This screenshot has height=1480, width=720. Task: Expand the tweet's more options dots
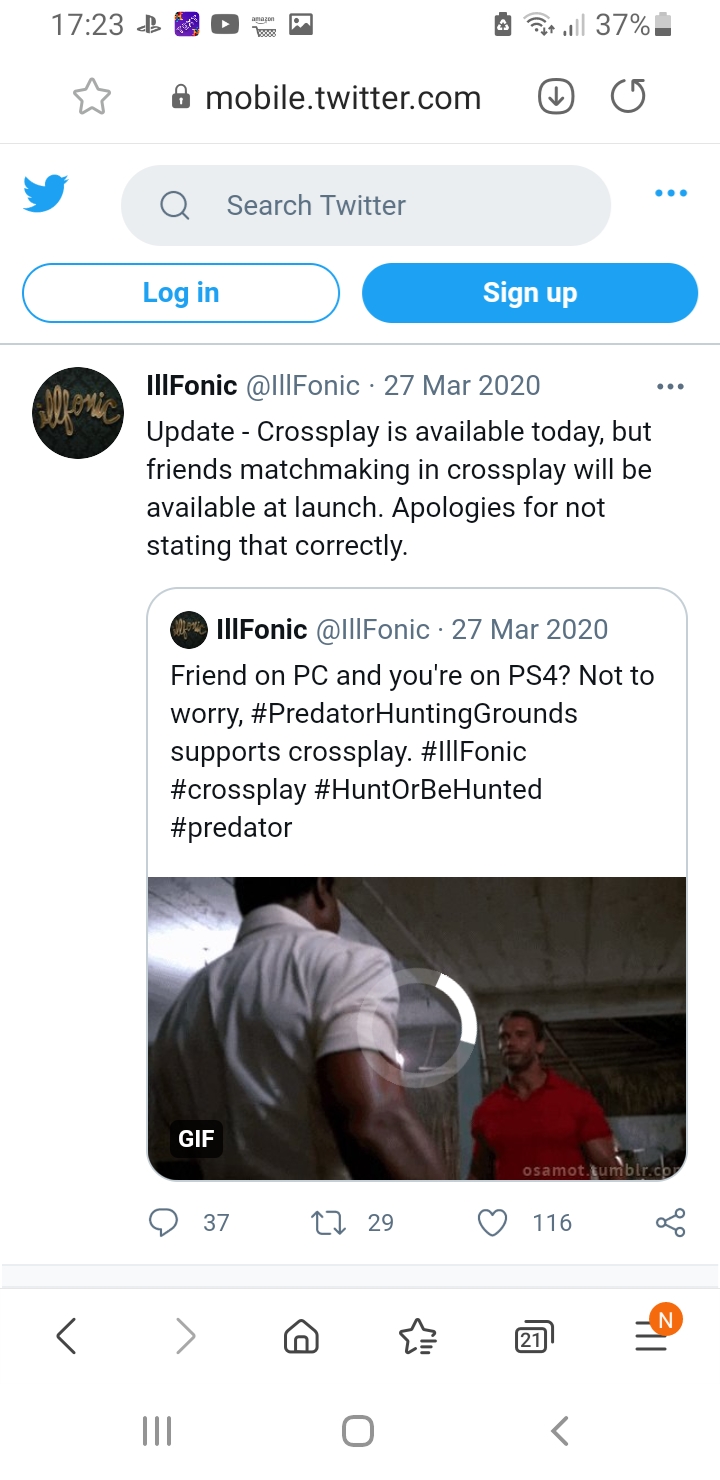pyautogui.click(x=669, y=386)
